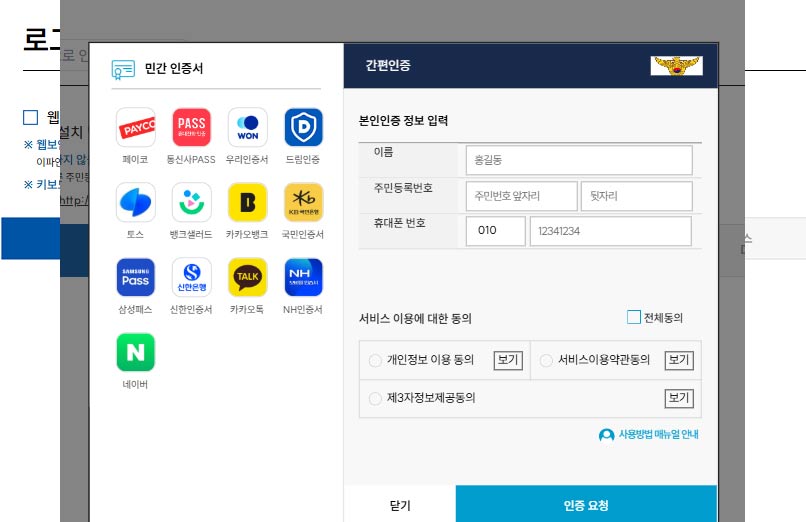806x522 pixels.
Task: View details of 서비스이용약관동의 (보기)
Action: click(x=679, y=360)
